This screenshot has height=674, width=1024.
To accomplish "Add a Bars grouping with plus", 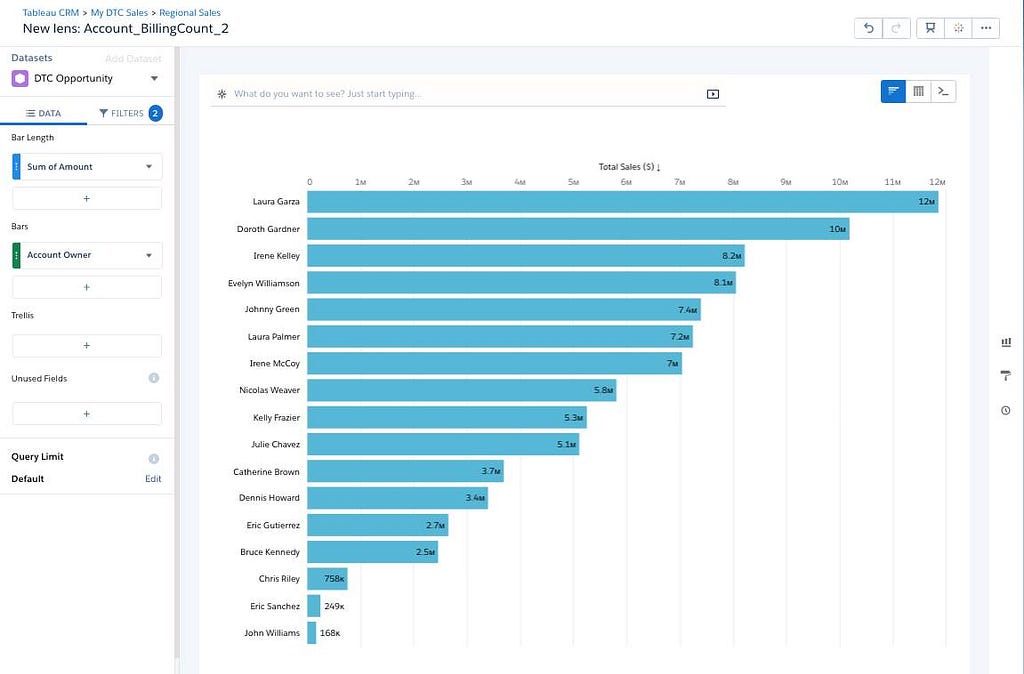I will (x=87, y=287).
